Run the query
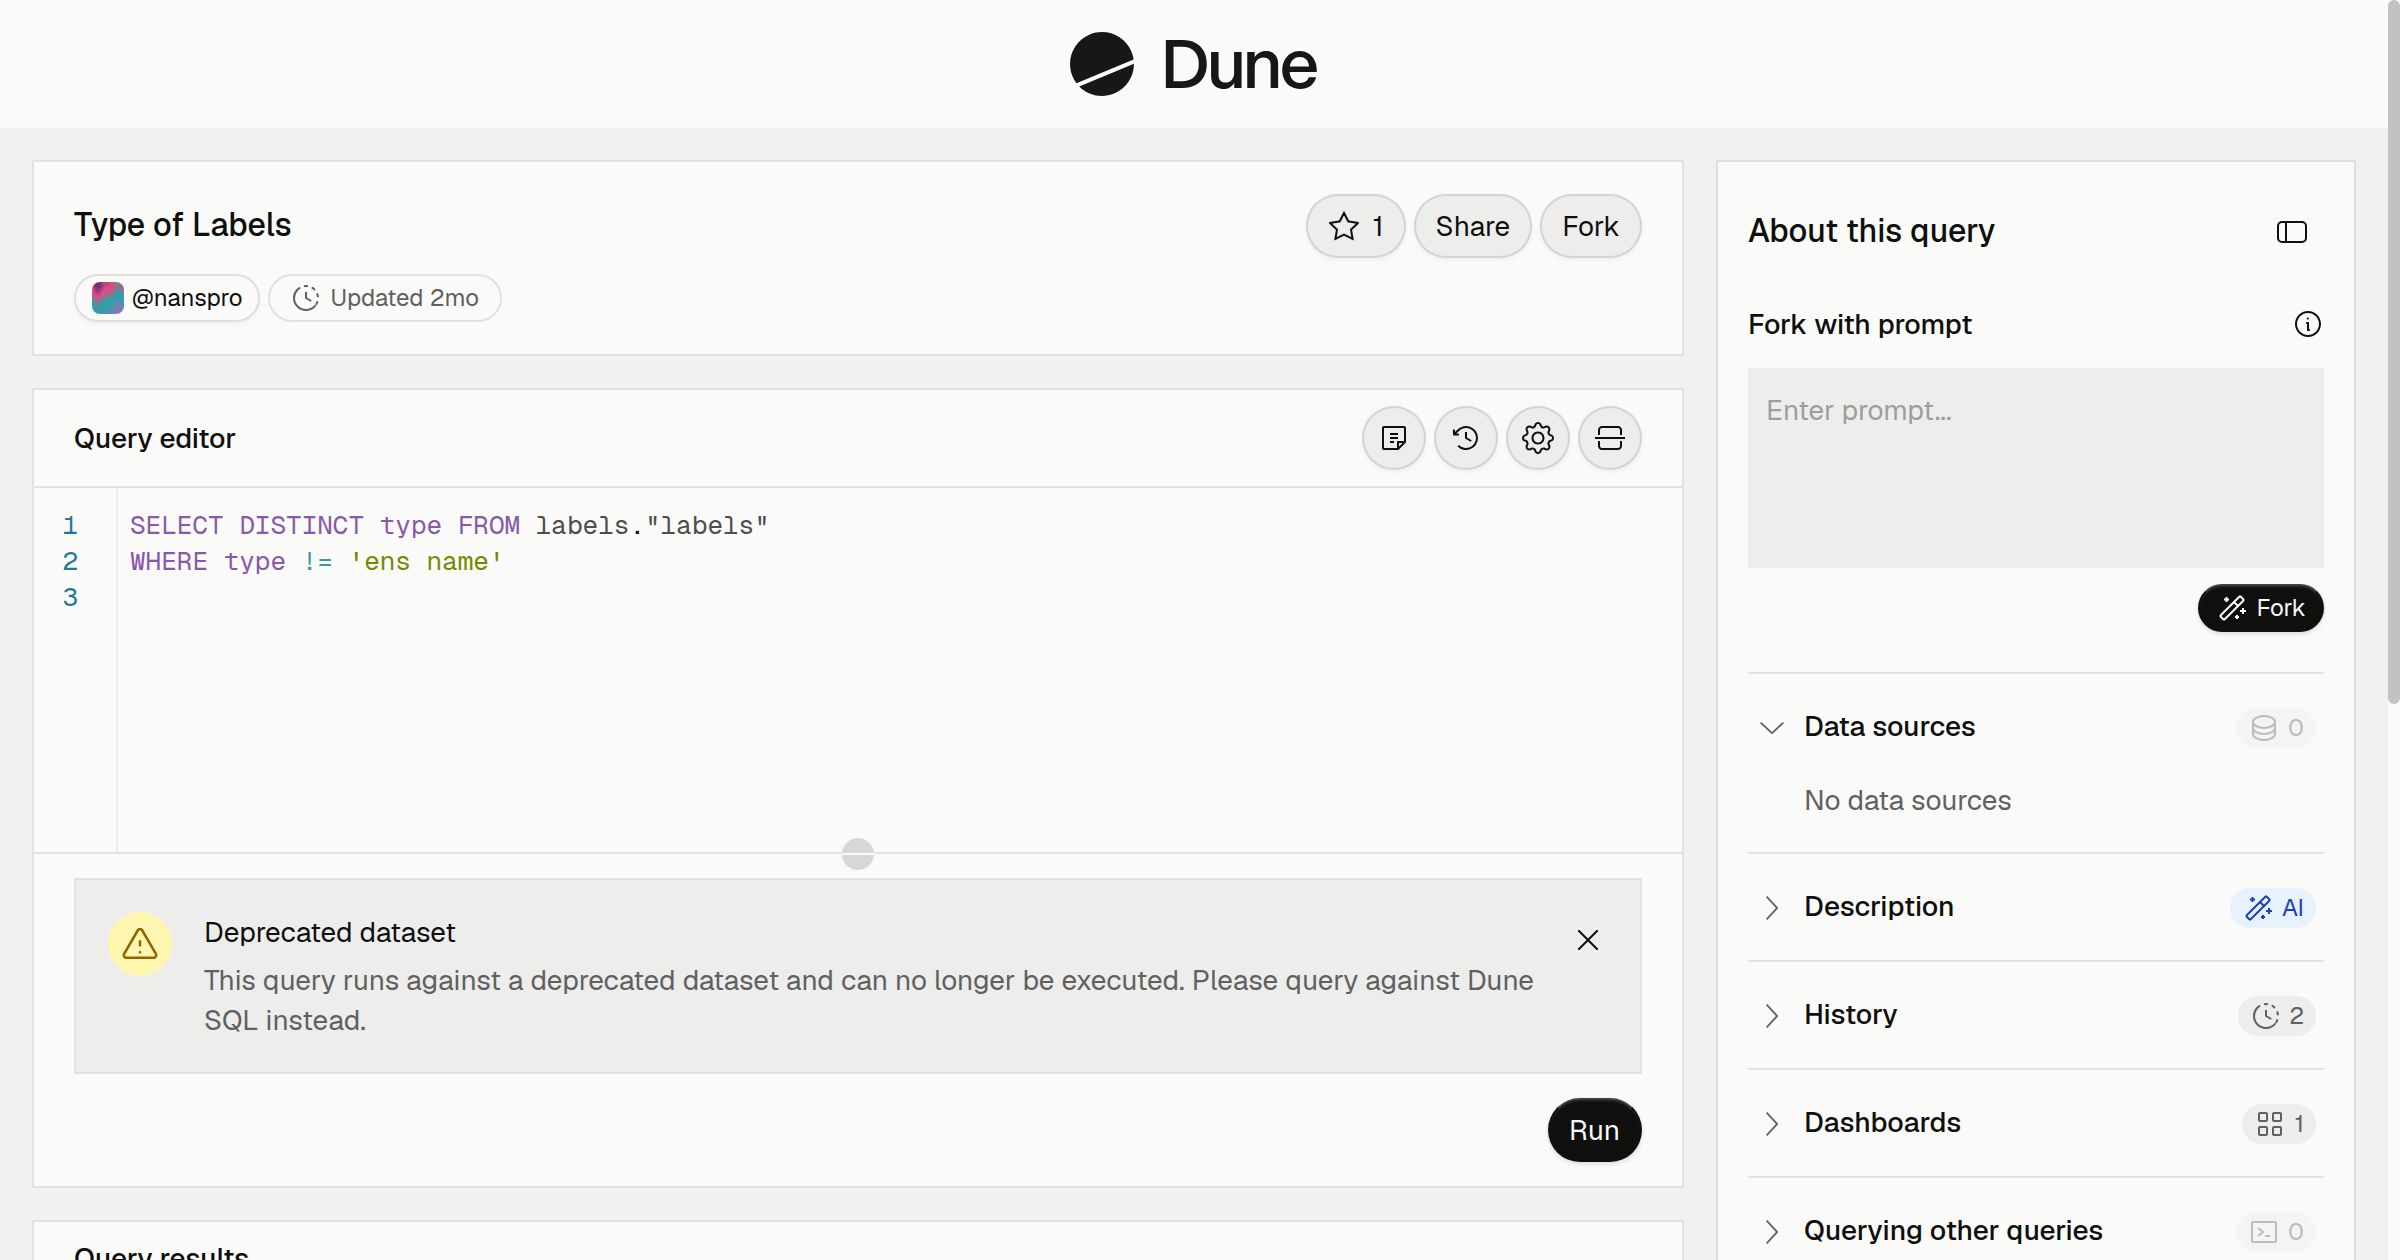This screenshot has height=1260, width=2400. (x=1594, y=1130)
